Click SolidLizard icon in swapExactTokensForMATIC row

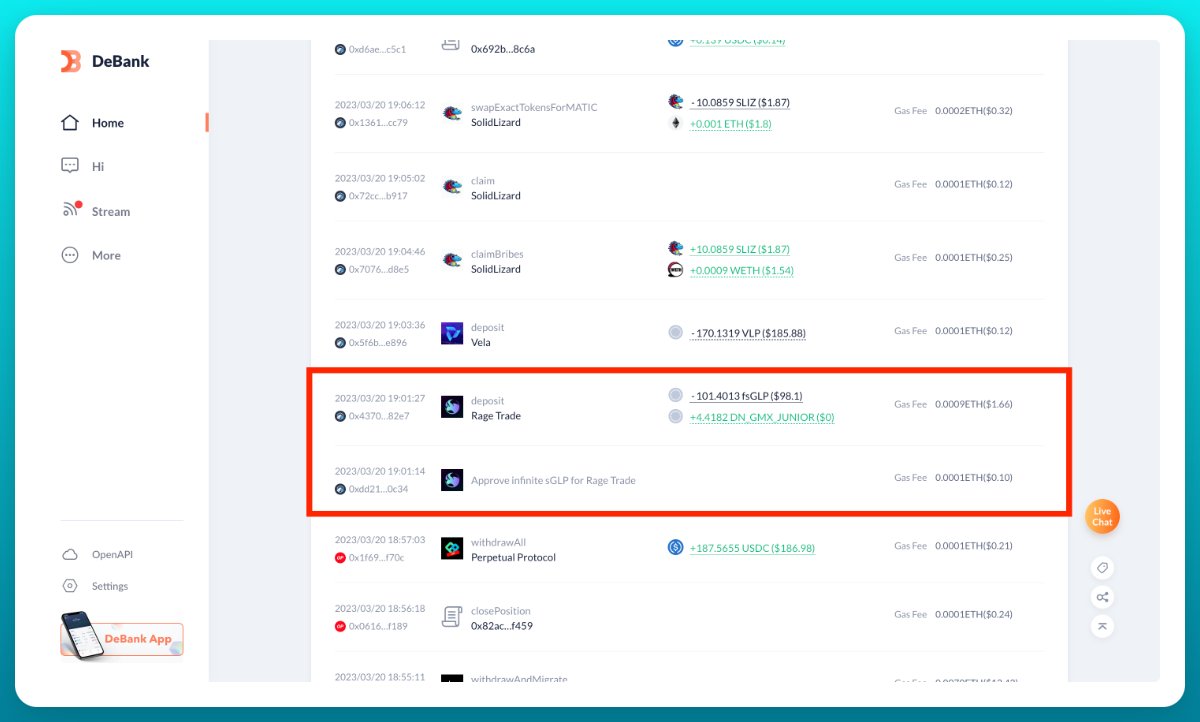point(452,114)
